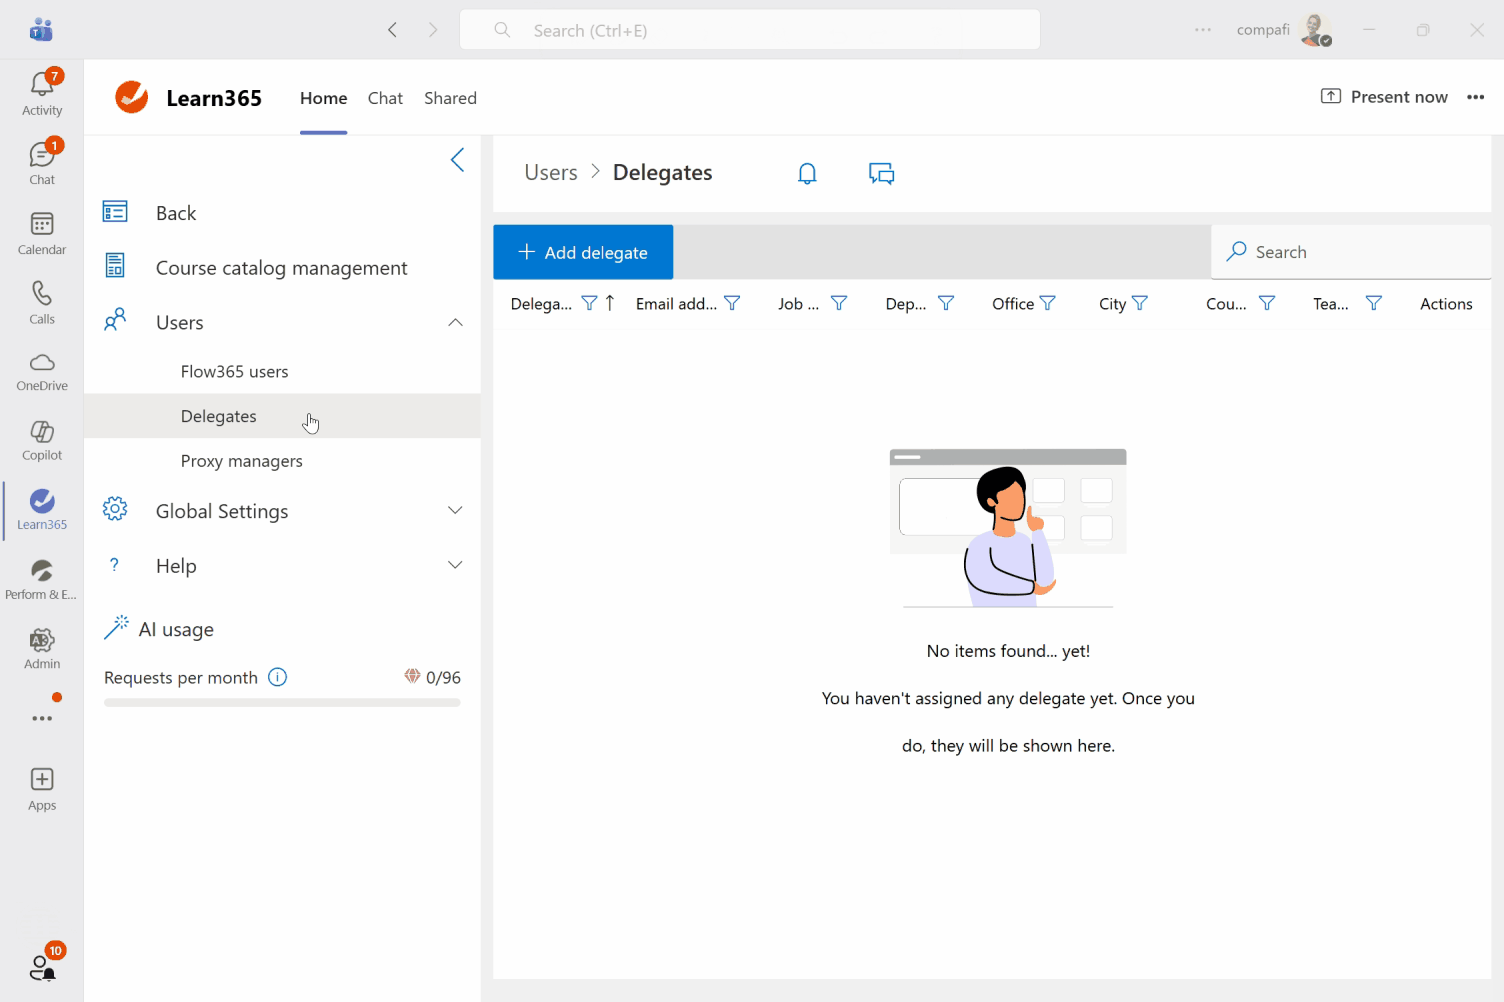Click the Present now button

pos(1385,97)
